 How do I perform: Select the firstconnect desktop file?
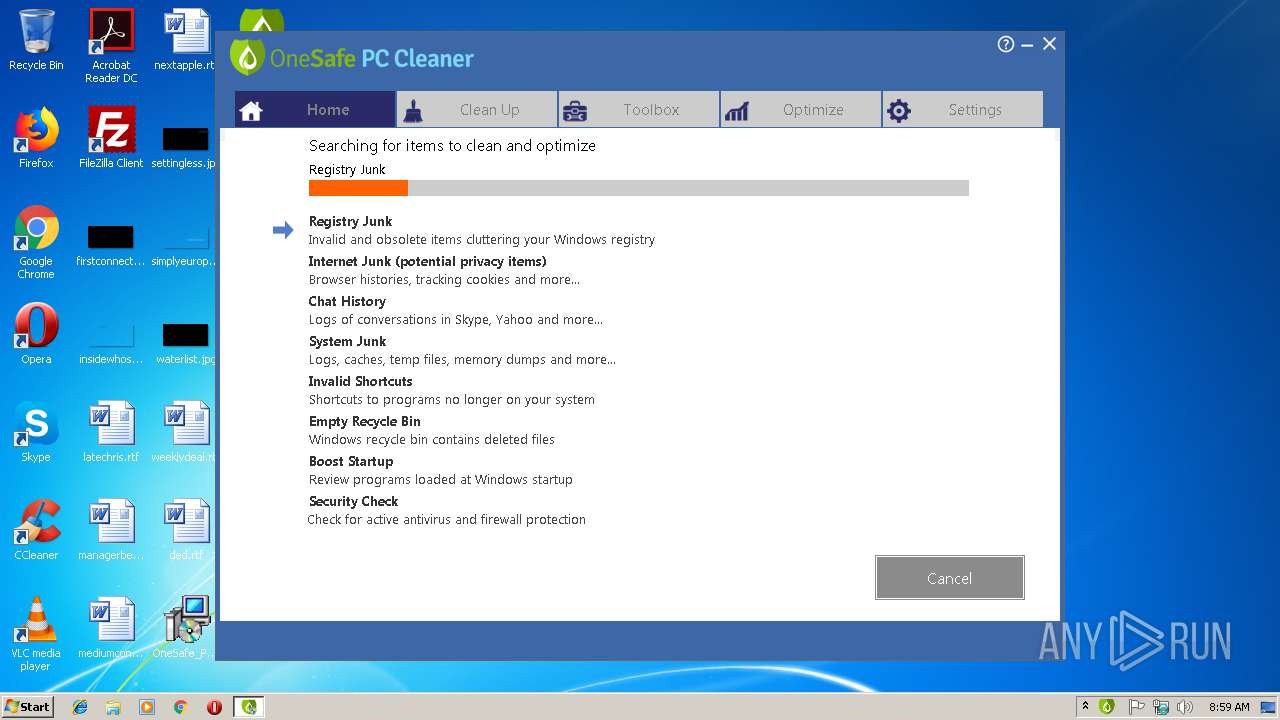pos(111,247)
